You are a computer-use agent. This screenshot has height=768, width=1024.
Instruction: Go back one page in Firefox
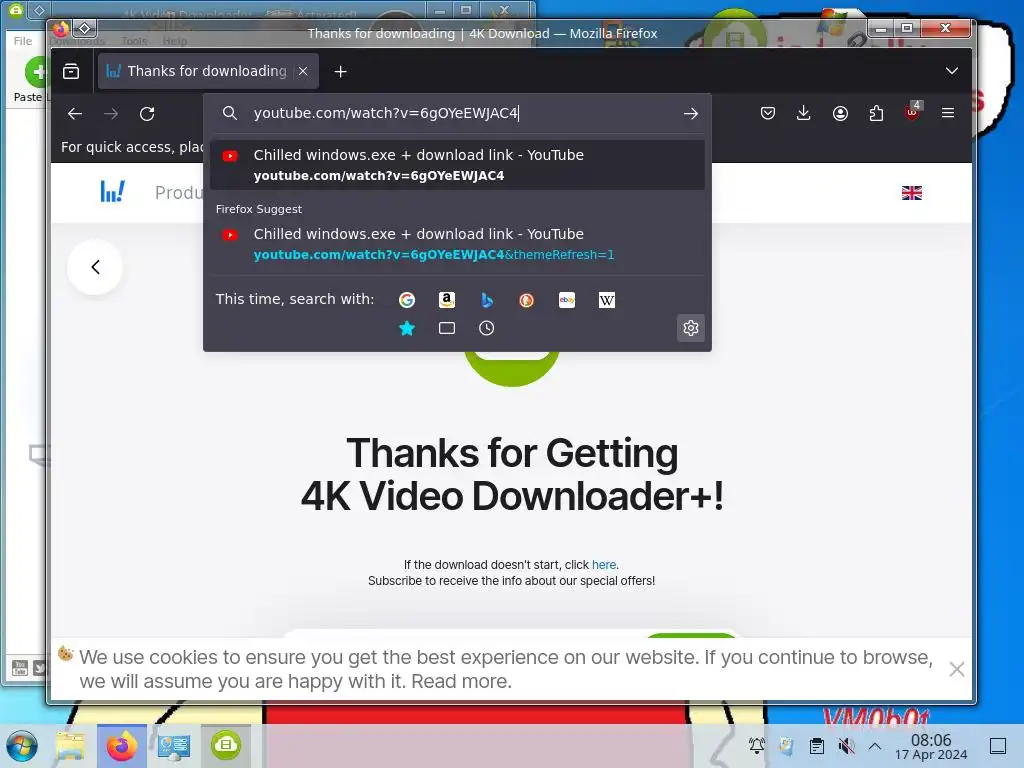point(75,114)
